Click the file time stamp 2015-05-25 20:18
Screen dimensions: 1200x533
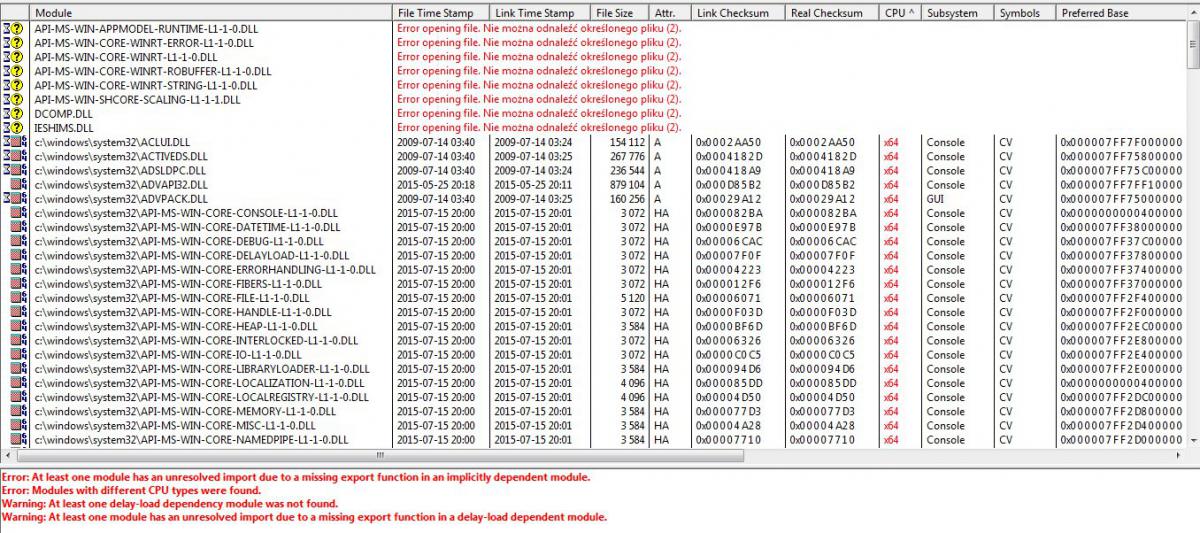tap(435, 184)
